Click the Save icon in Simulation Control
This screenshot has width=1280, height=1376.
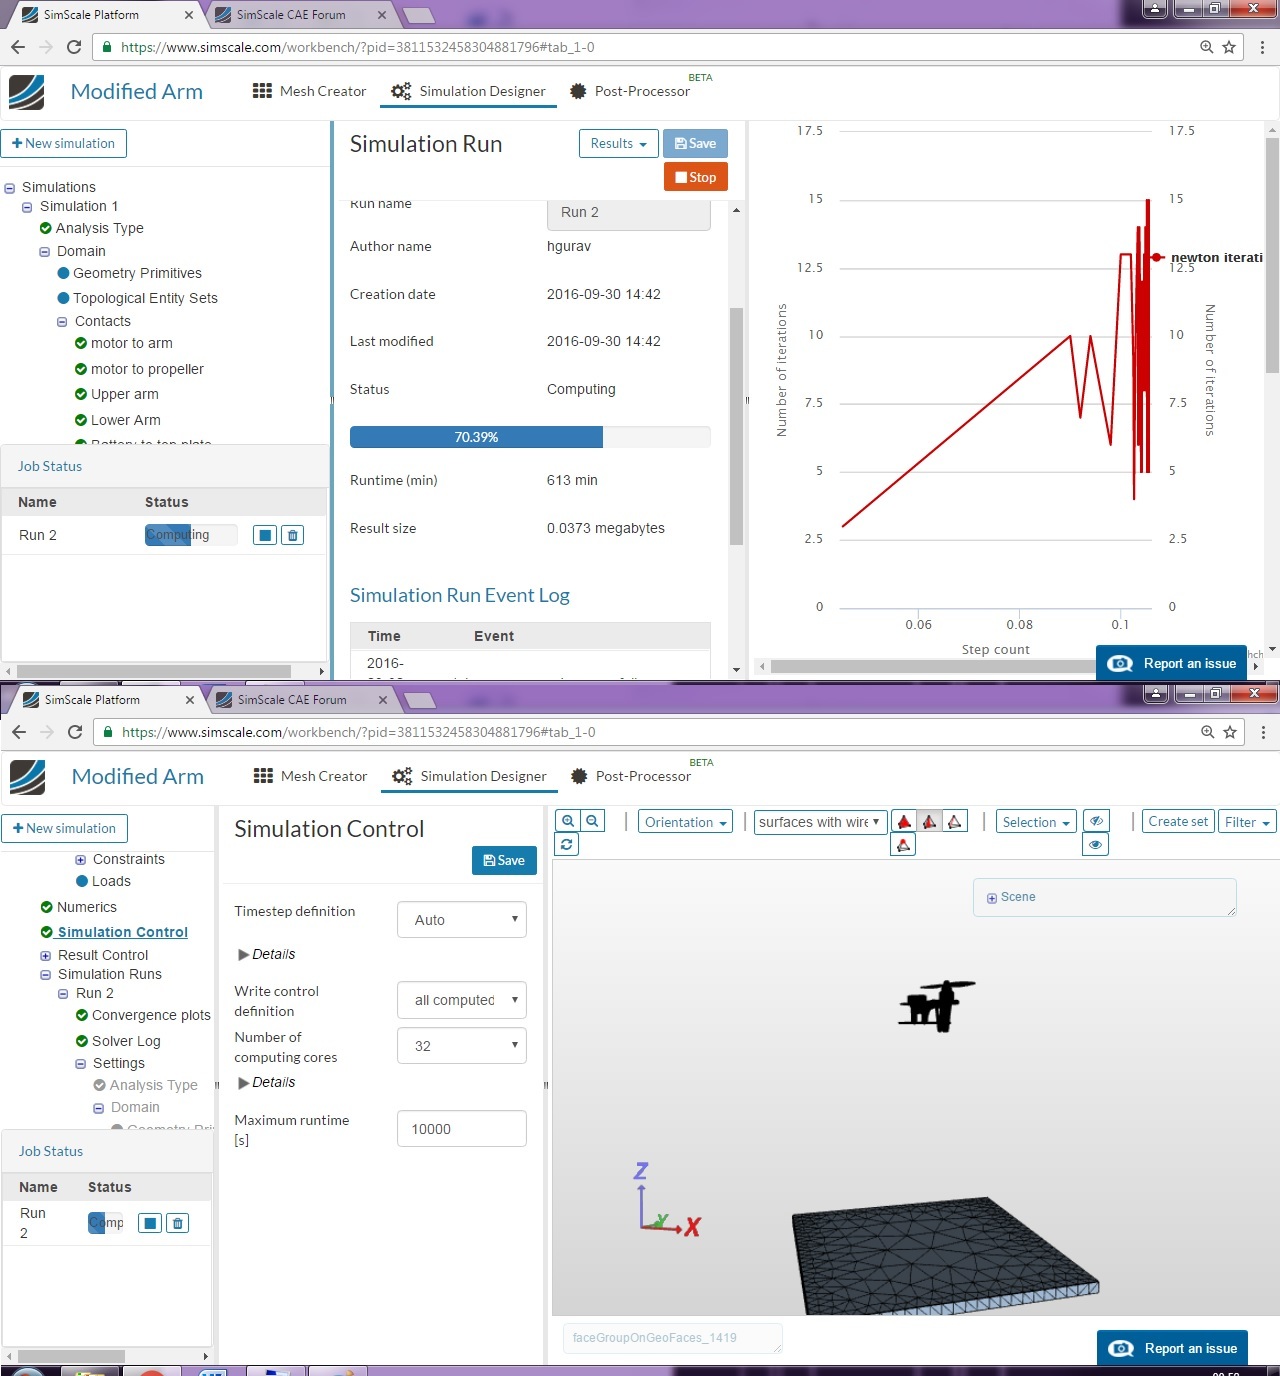pyautogui.click(x=504, y=860)
